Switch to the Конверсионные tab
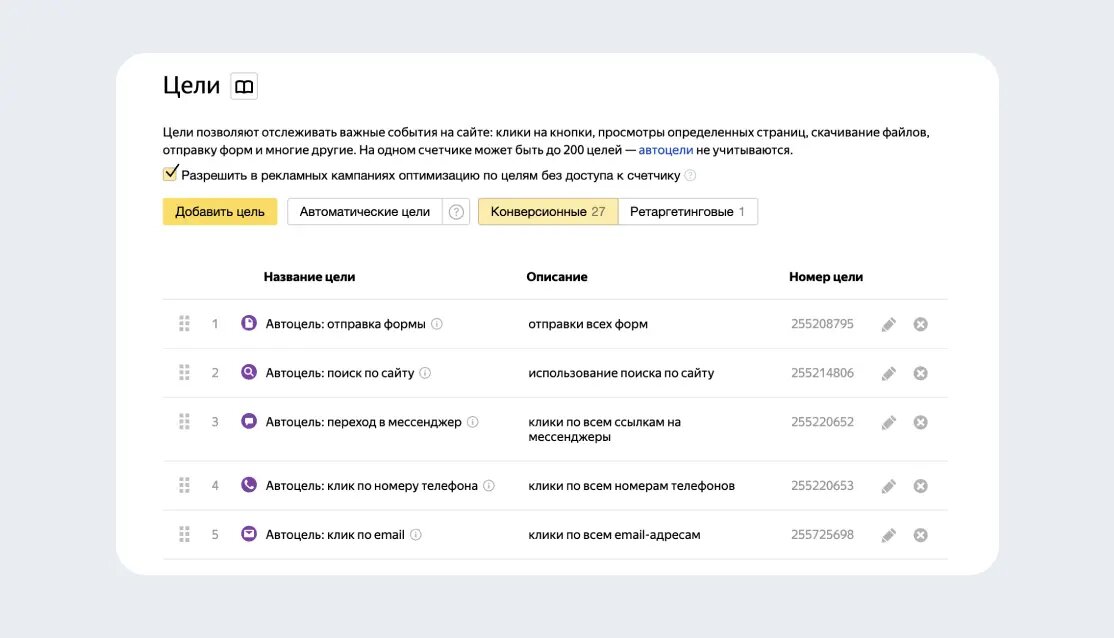1114x638 pixels. (x=548, y=212)
